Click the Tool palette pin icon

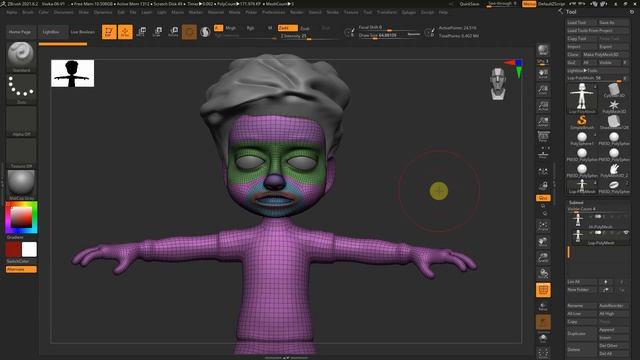coord(632,12)
